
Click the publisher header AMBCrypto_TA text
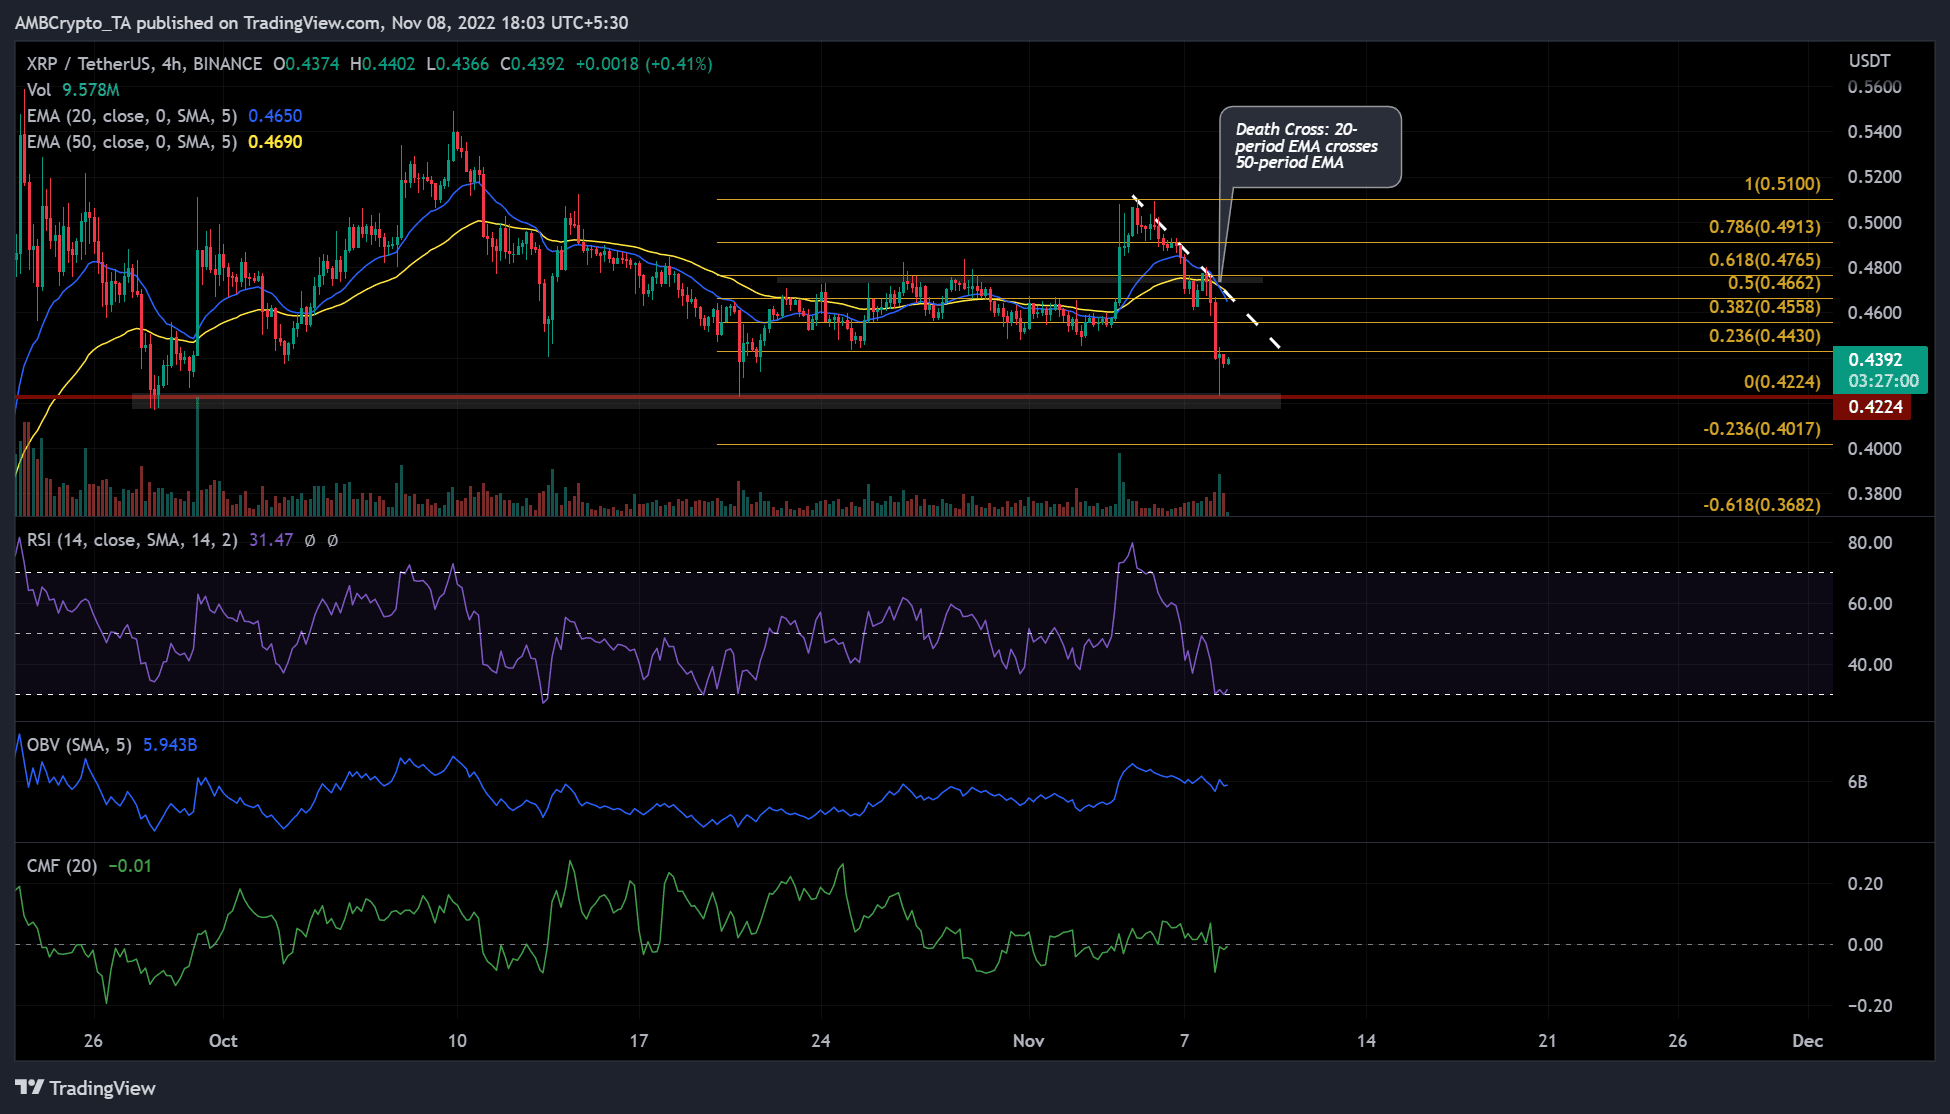73,23
